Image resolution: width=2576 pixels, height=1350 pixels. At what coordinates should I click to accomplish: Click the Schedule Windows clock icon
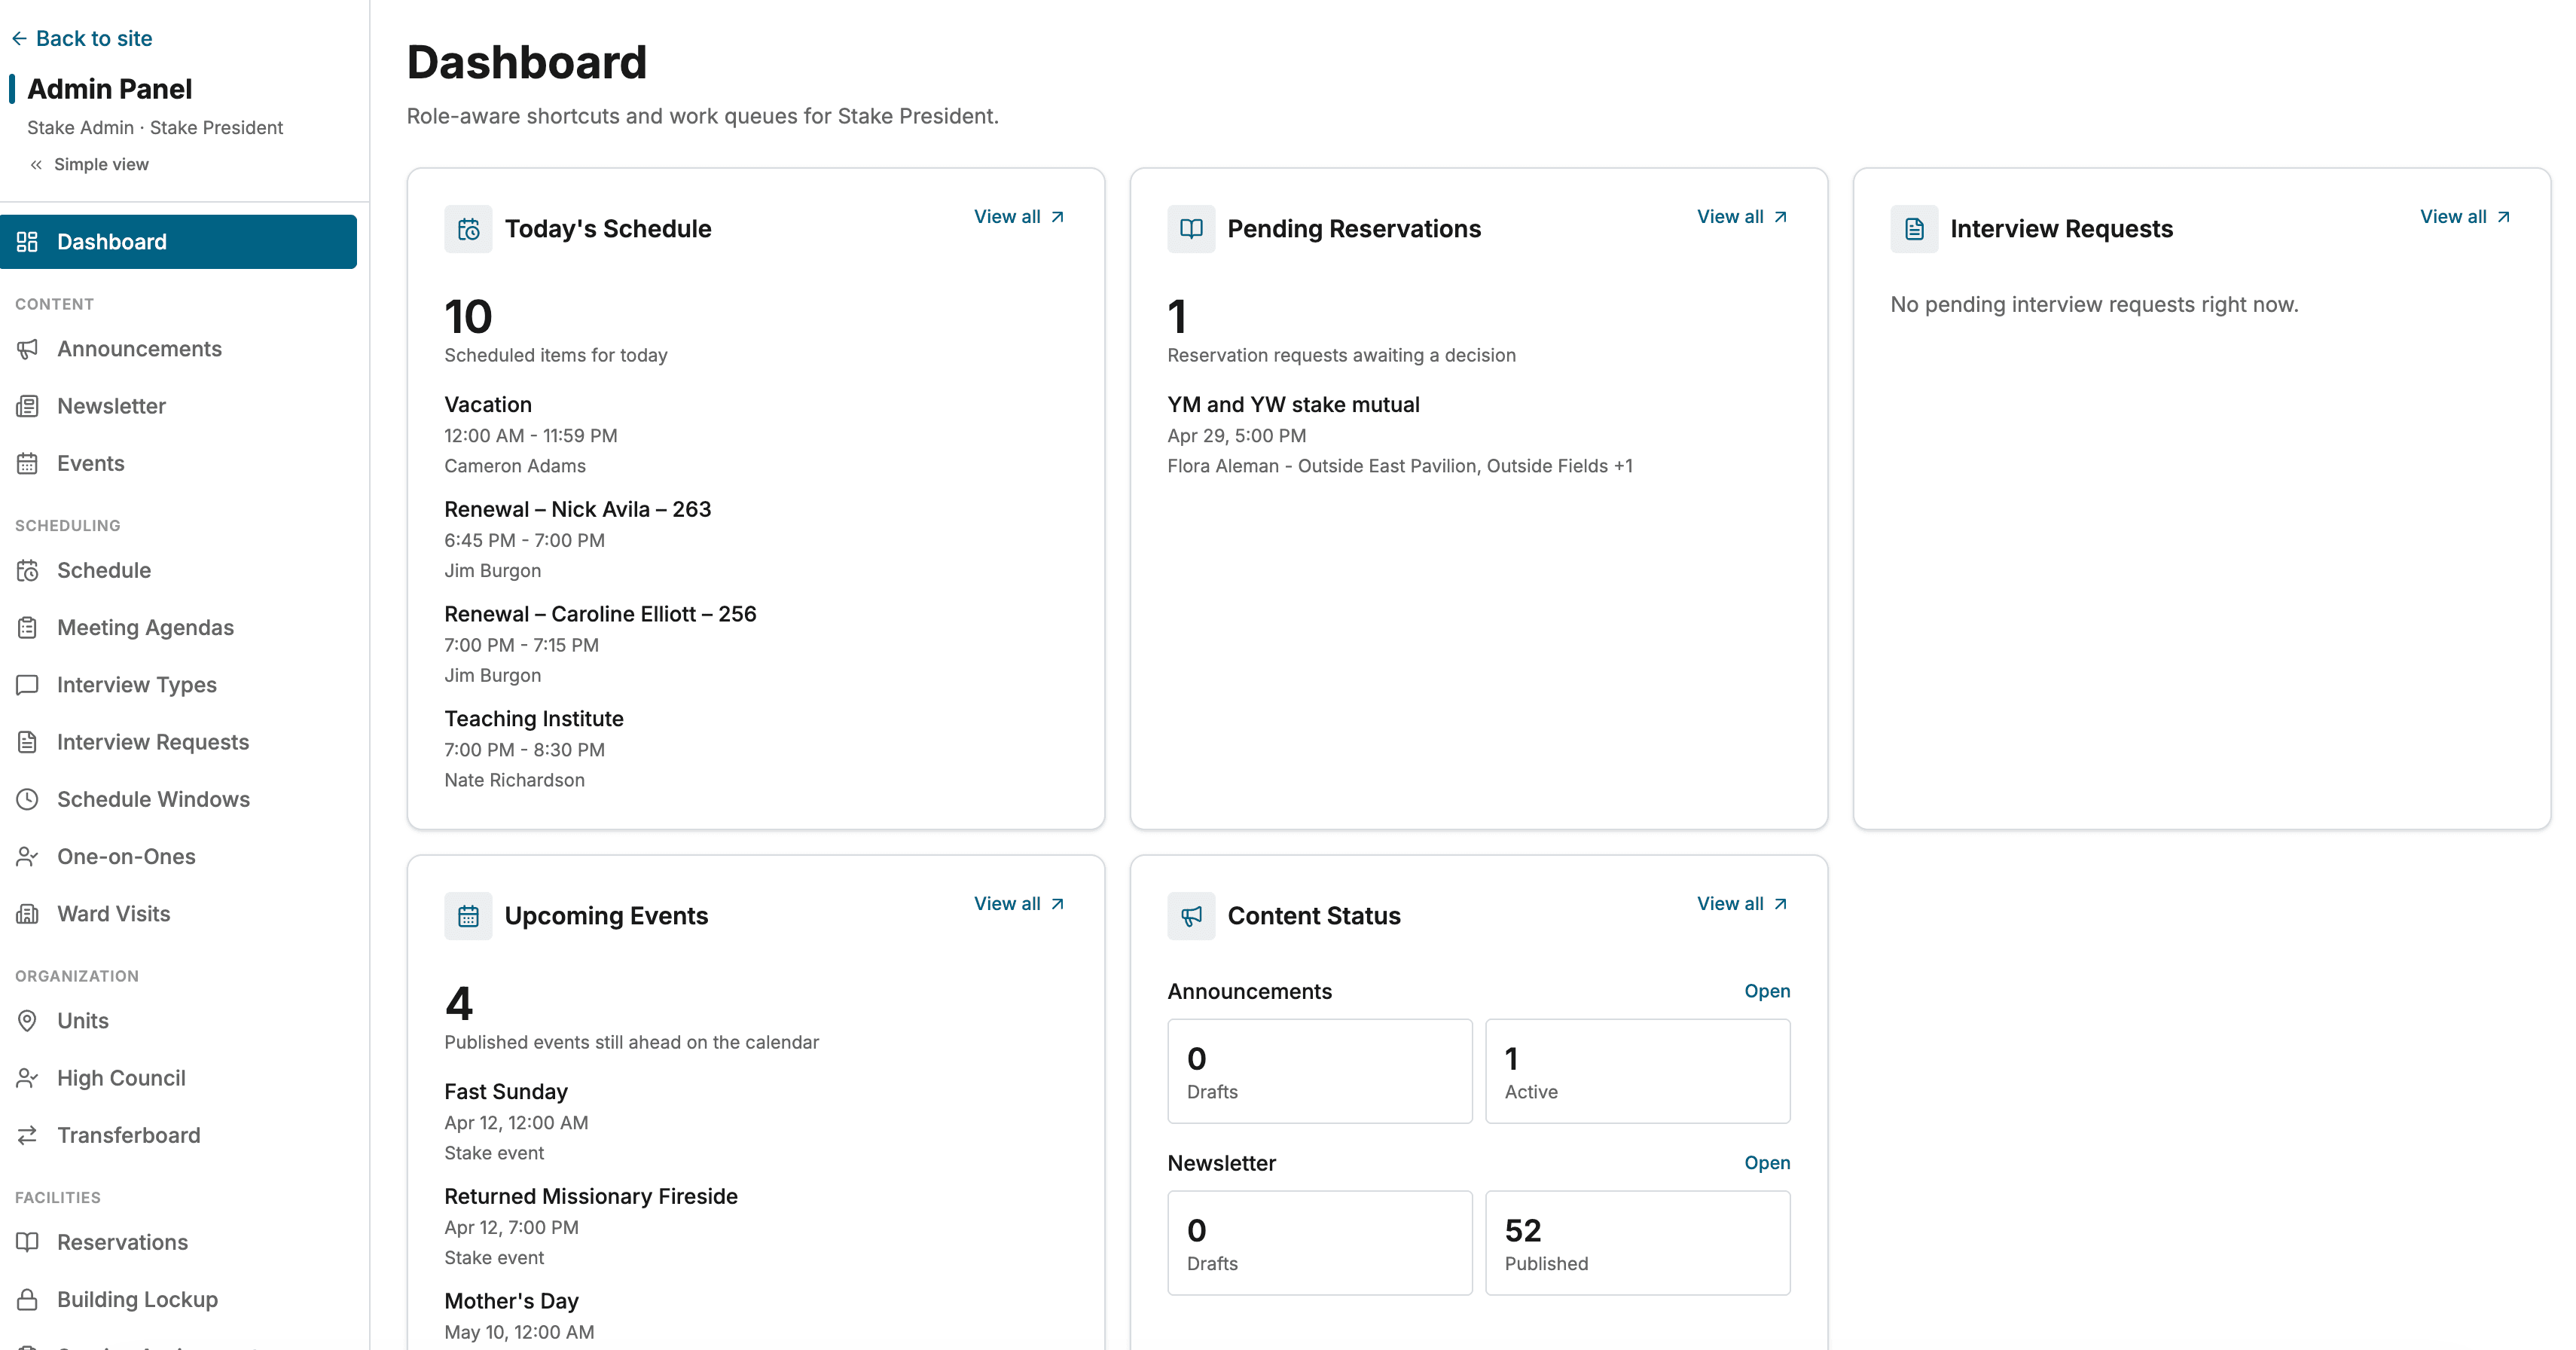click(27, 799)
